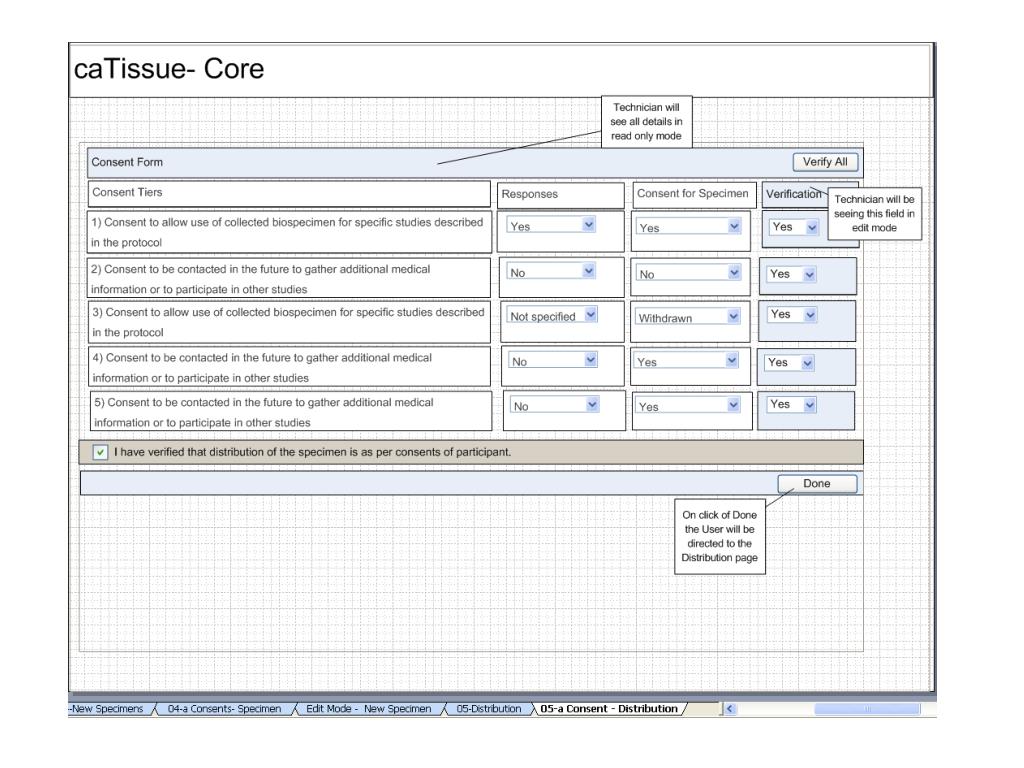Click the 'I have verified that distribution' statement text
Viewport: 1024px width, 768px height.
pyautogui.click(x=312, y=452)
